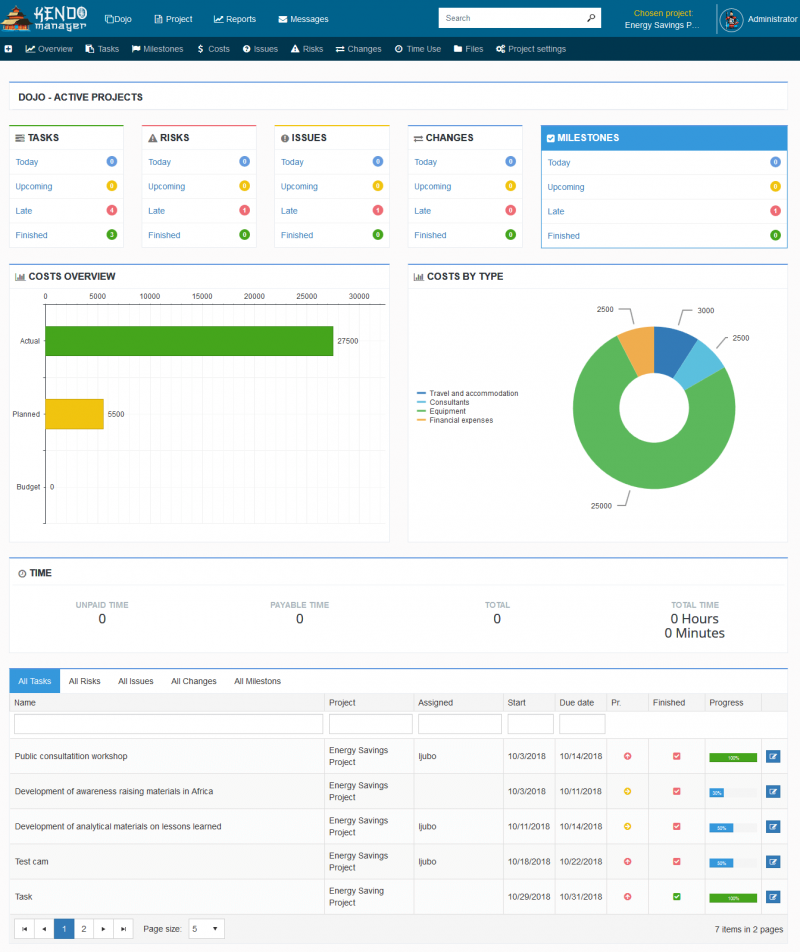Open edit icon for Development of analytical materials
This screenshot has width=800, height=952.
773,827
